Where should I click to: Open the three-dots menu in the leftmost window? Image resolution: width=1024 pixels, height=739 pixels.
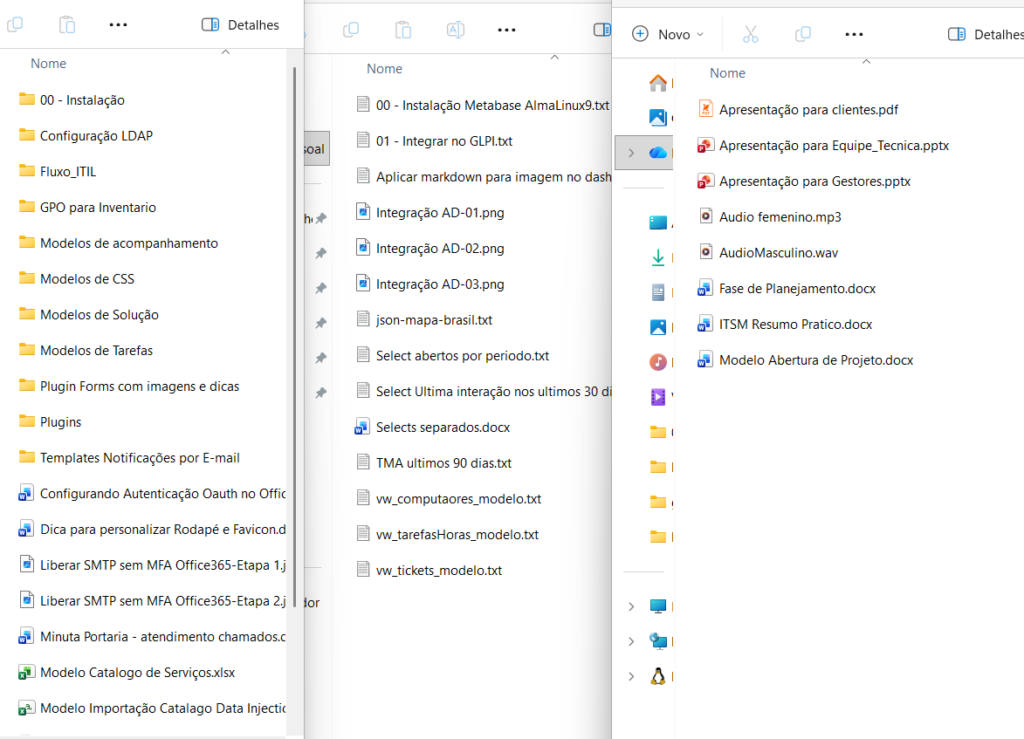point(118,24)
